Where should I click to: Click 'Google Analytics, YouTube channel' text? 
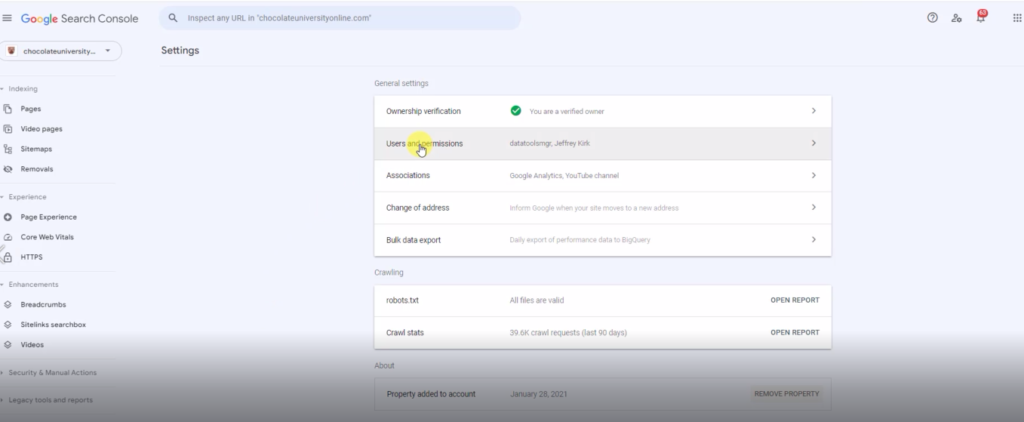click(x=564, y=176)
